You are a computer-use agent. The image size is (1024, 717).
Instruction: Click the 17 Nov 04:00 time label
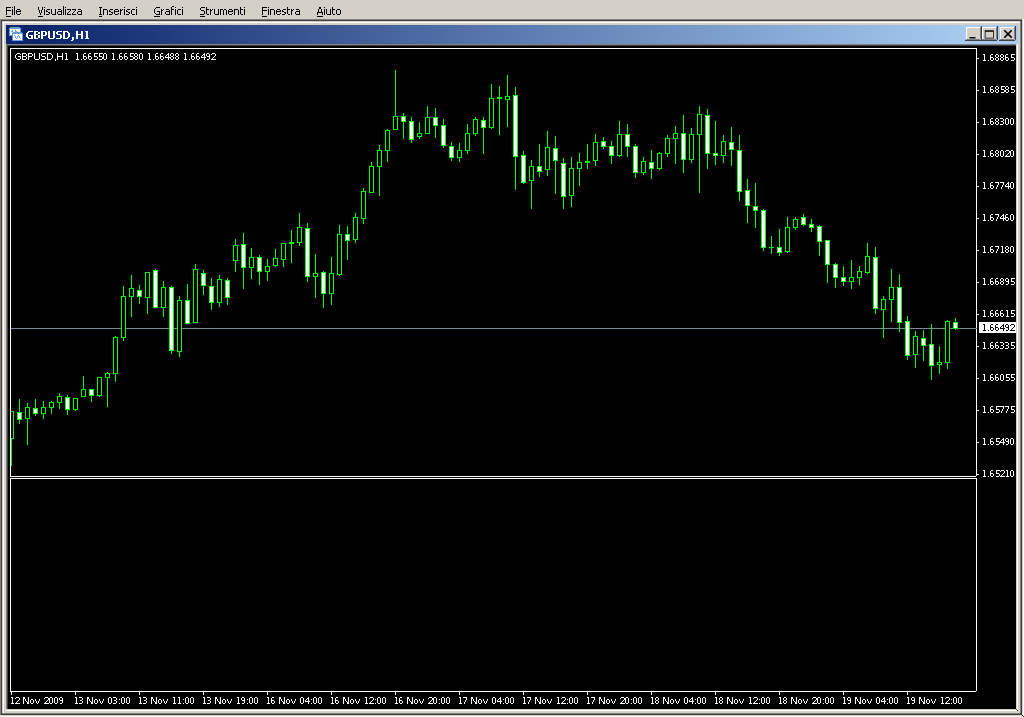[x=487, y=701]
